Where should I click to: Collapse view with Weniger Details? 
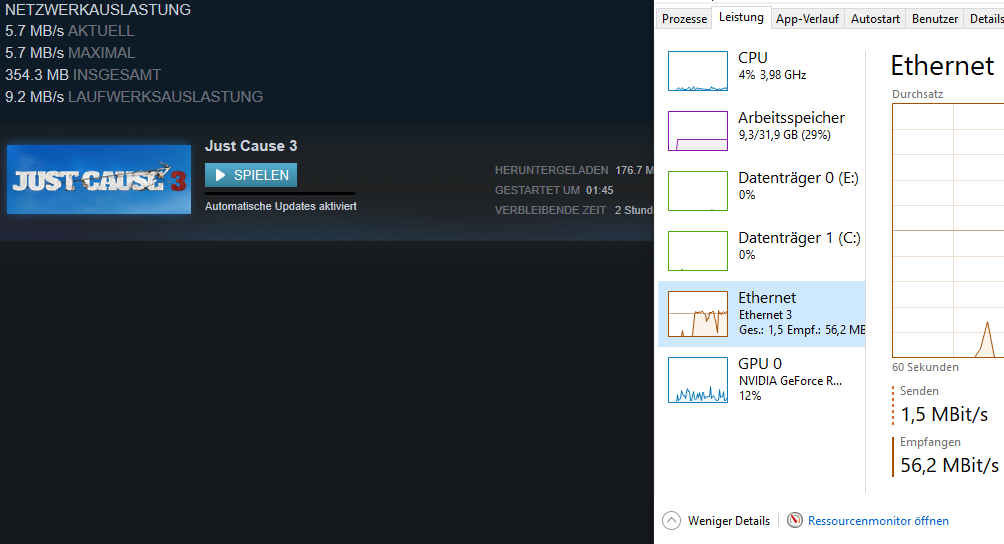coord(717,521)
